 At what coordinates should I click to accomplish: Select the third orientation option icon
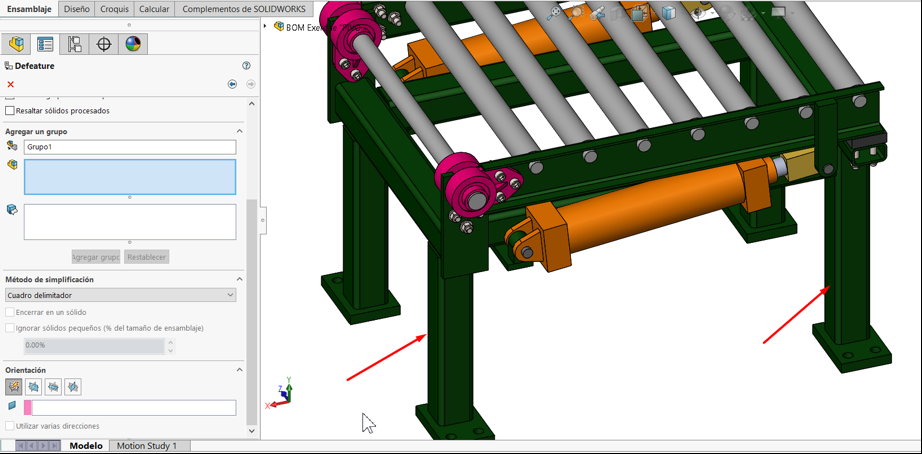[53, 387]
